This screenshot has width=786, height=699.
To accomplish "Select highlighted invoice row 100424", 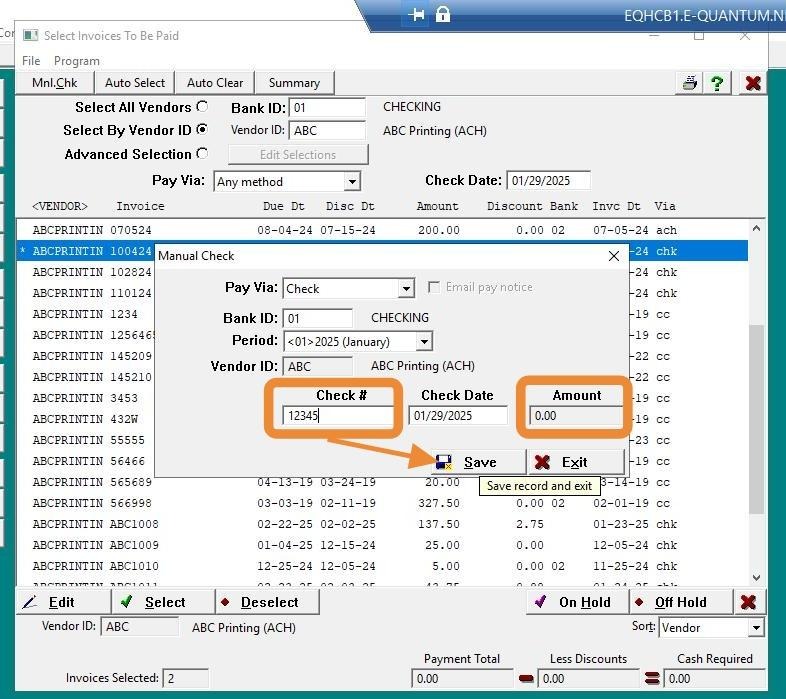I will tap(382, 251).
